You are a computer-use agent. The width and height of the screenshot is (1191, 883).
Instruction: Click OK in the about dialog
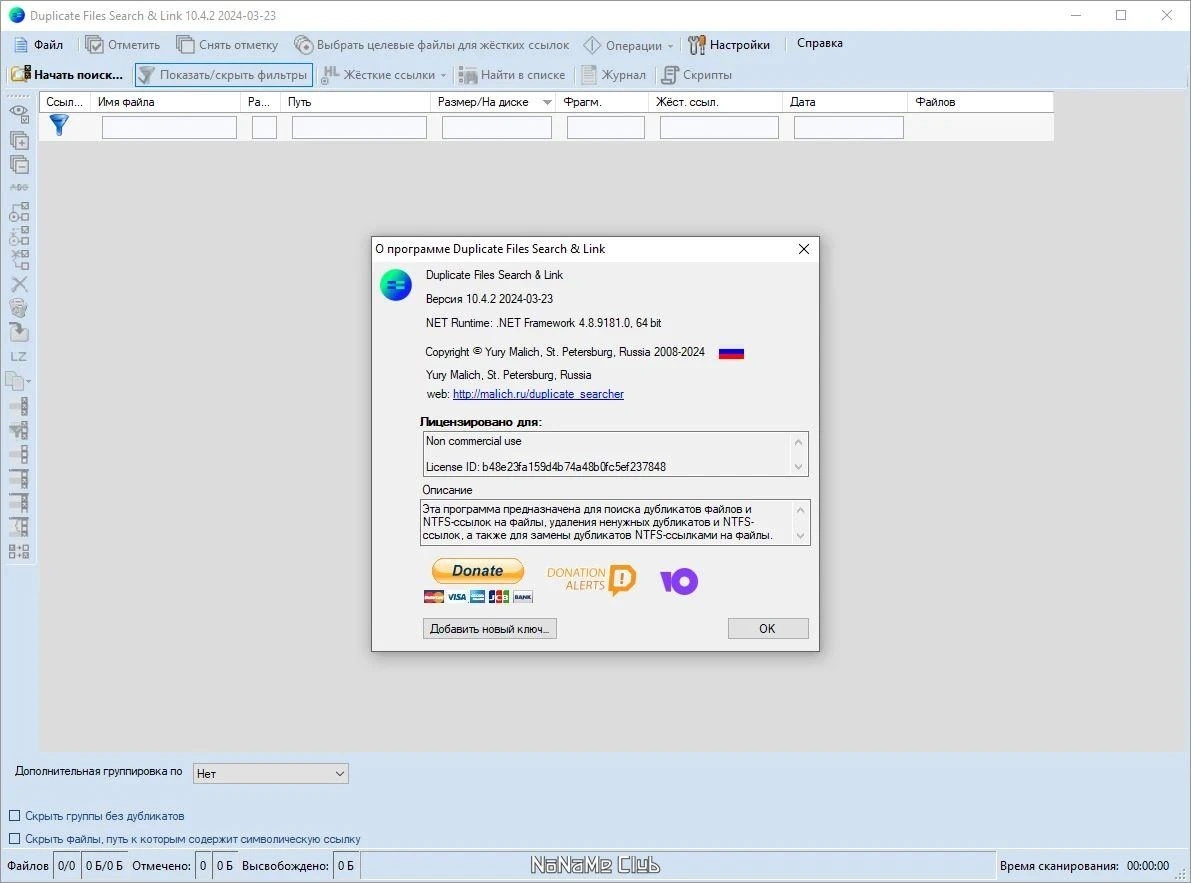tap(768, 629)
